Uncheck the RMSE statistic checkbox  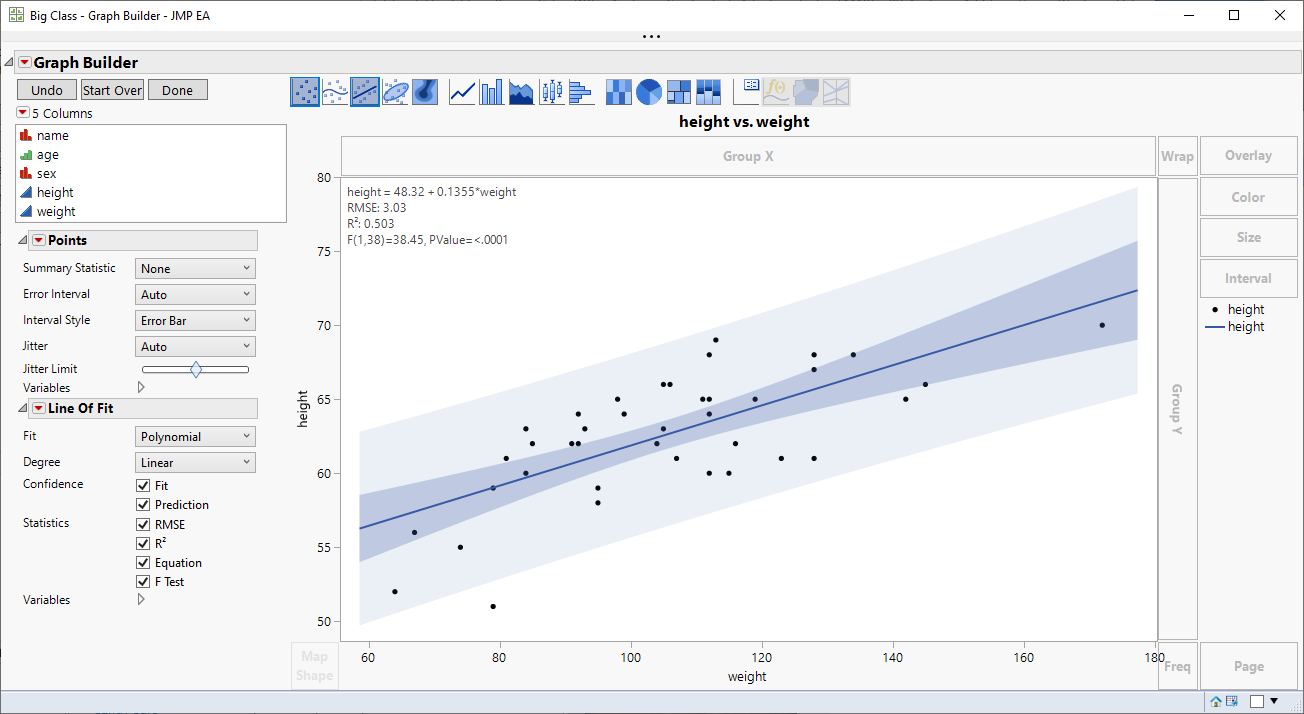(x=142, y=523)
